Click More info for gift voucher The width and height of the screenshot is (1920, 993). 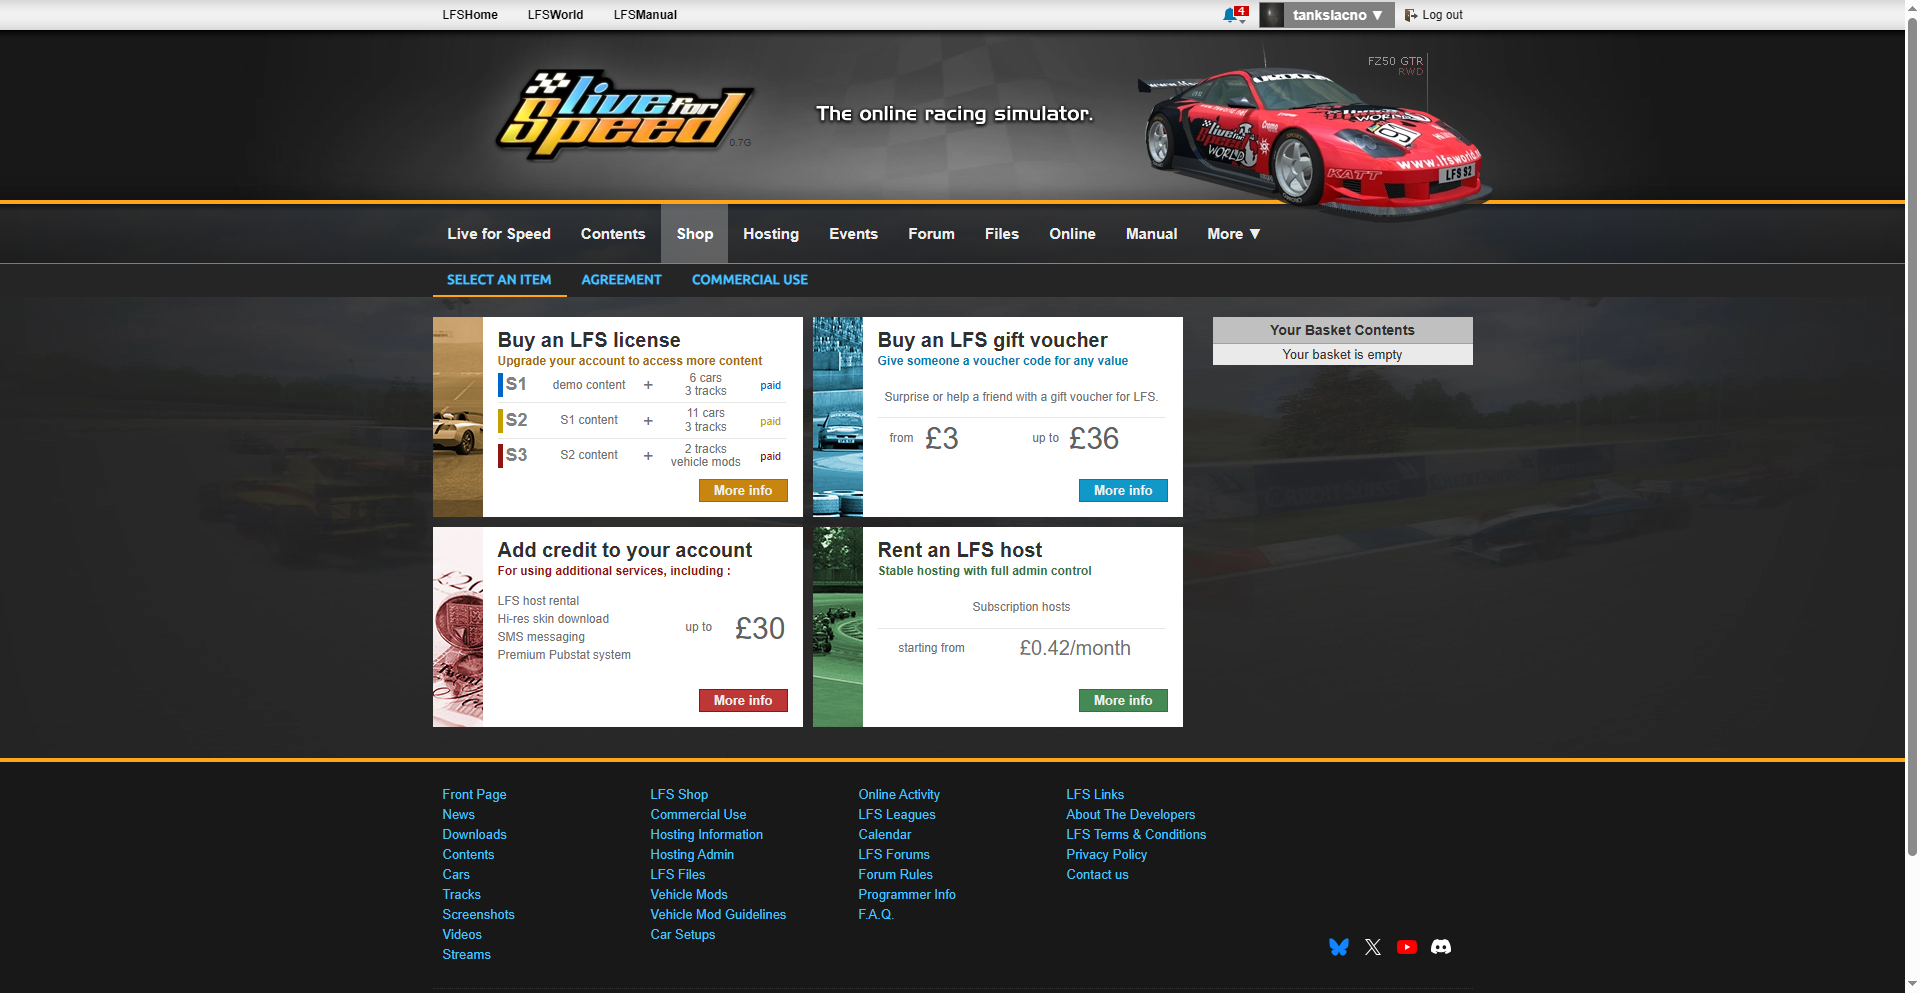pyautogui.click(x=1123, y=491)
